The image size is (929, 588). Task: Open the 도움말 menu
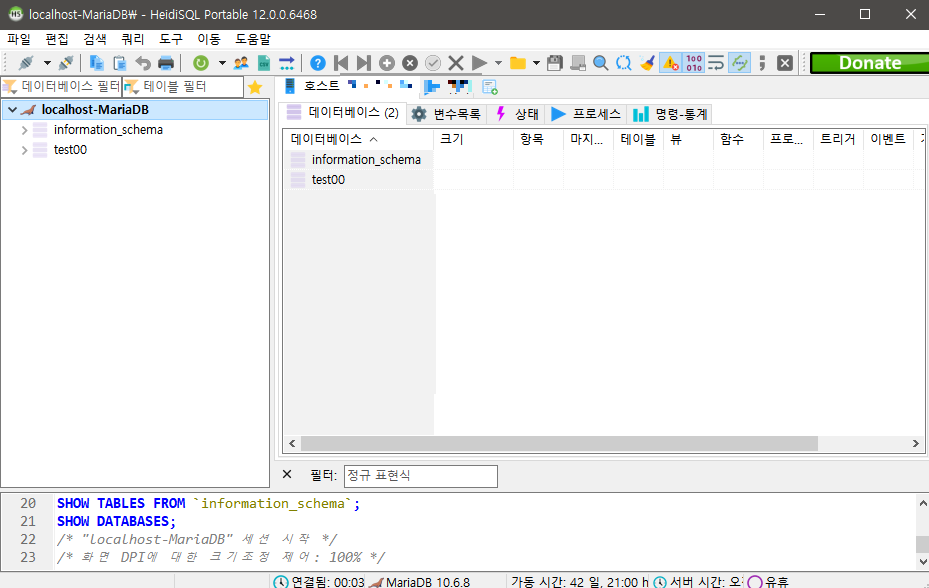click(x=253, y=39)
